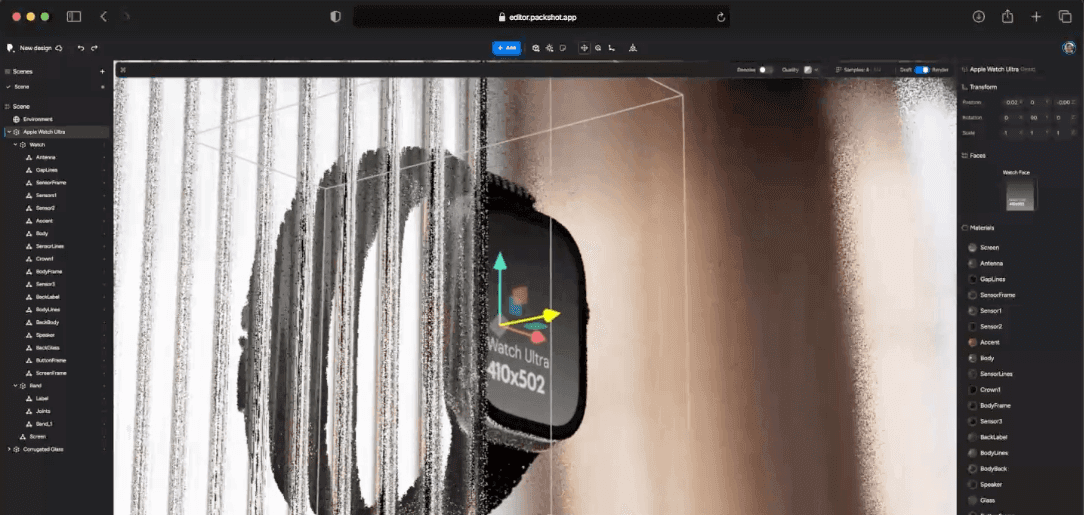Image resolution: width=1084 pixels, height=515 pixels.
Task: Collapse the Watch group in scene tree
Action: coord(16,145)
